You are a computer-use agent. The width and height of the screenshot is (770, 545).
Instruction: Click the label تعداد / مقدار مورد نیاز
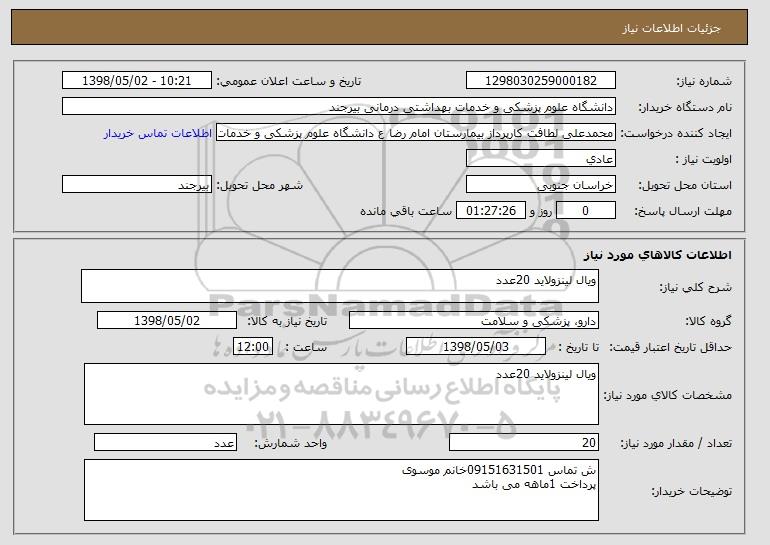pyautogui.click(x=676, y=443)
